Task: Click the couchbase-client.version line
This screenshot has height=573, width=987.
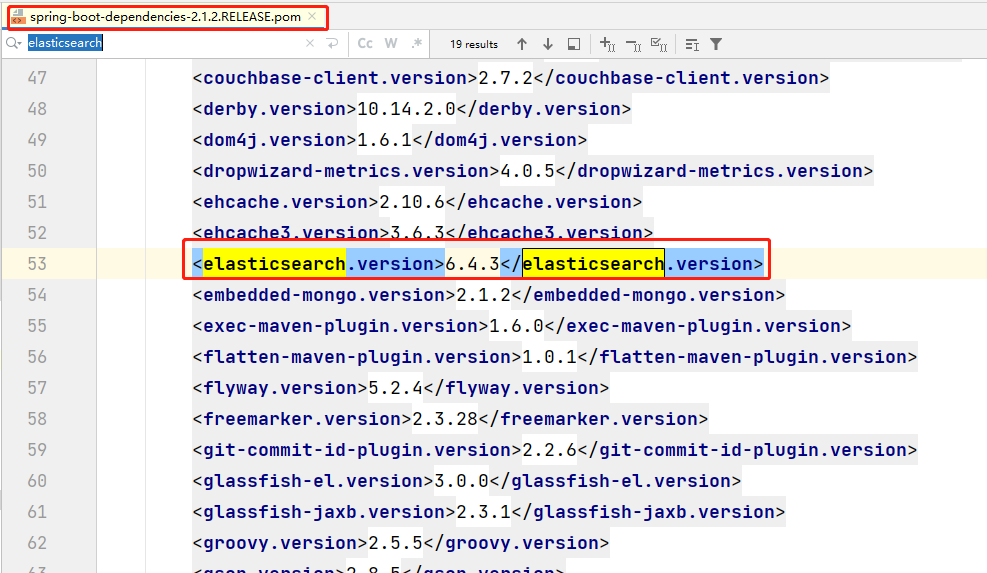Action: 510,78
